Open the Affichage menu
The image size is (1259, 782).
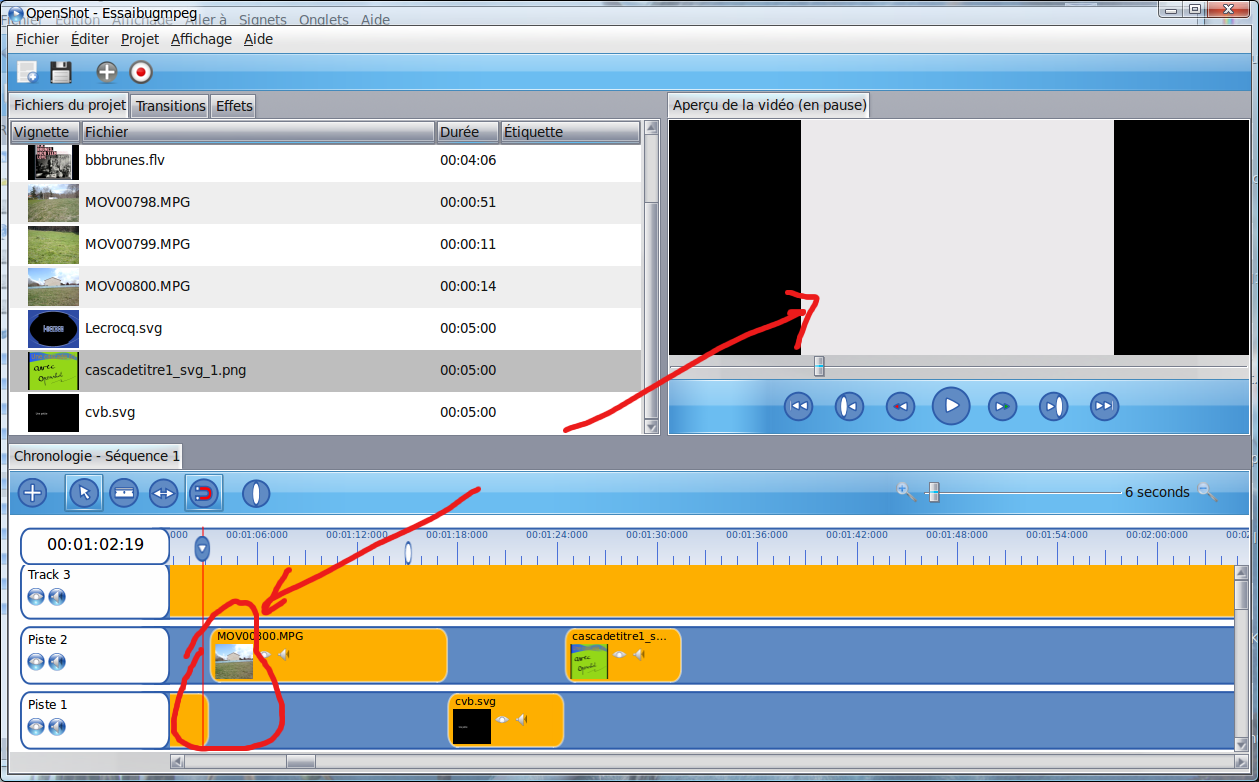(x=201, y=39)
